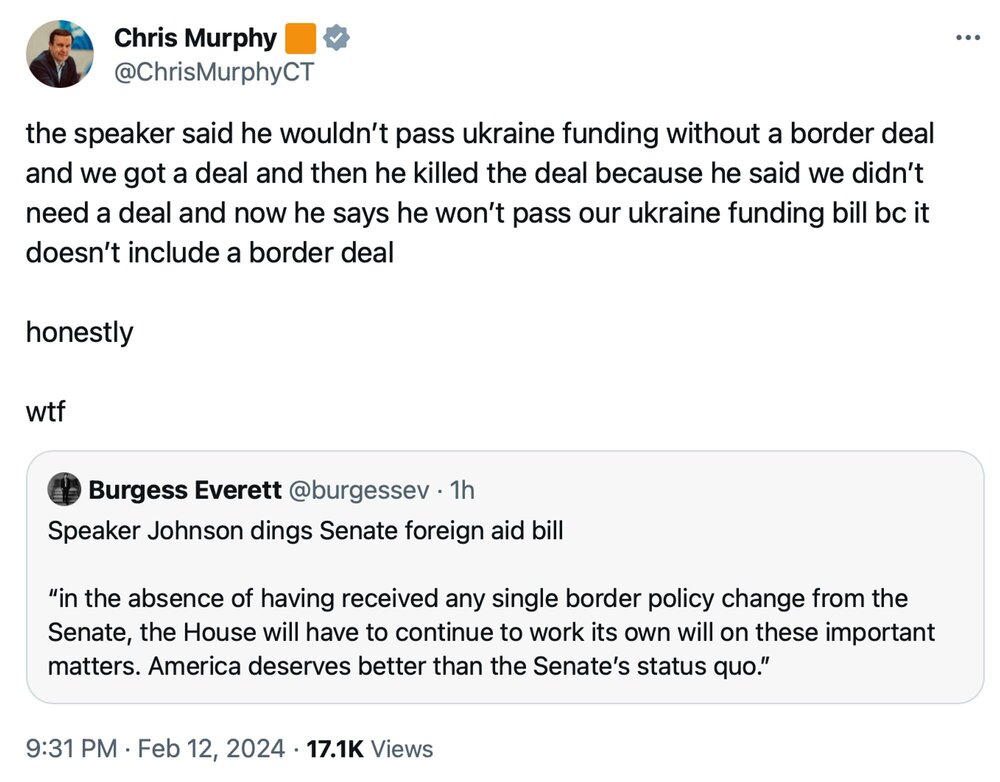Click the @burgessev handle

pos(359,490)
